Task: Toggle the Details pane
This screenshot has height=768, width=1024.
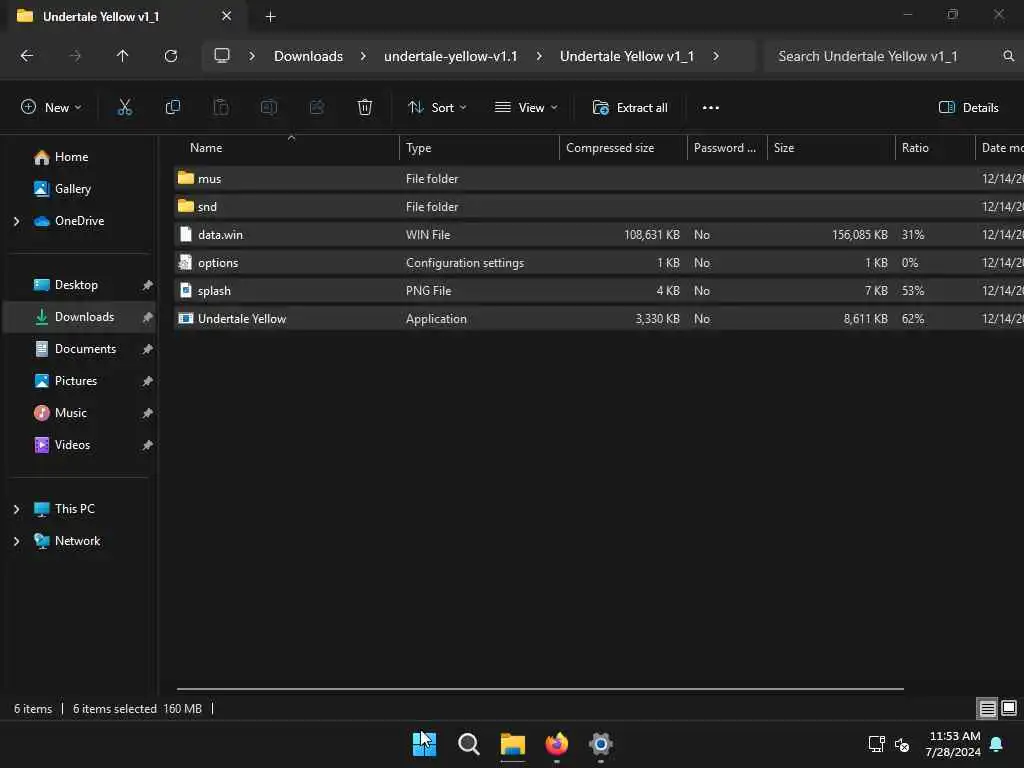Action: (968, 108)
